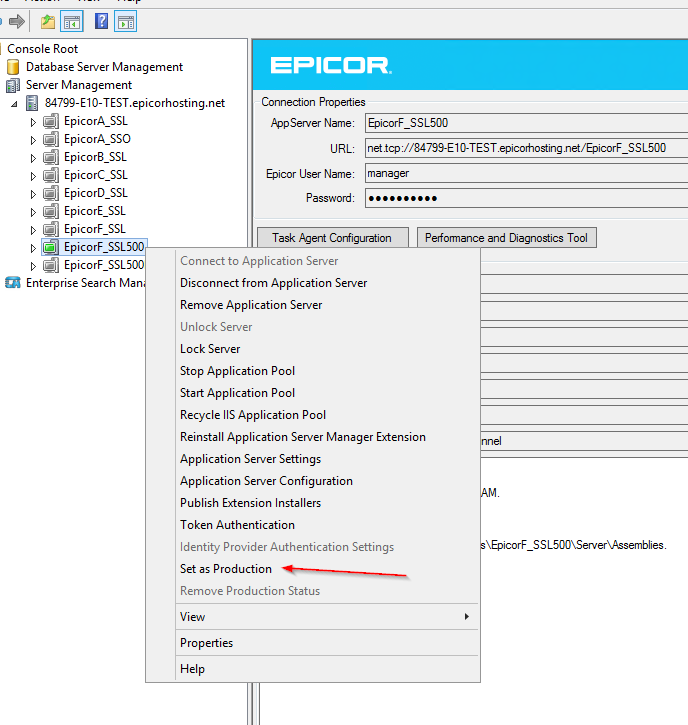Choose Recycle IIS Application Pool

(253, 415)
